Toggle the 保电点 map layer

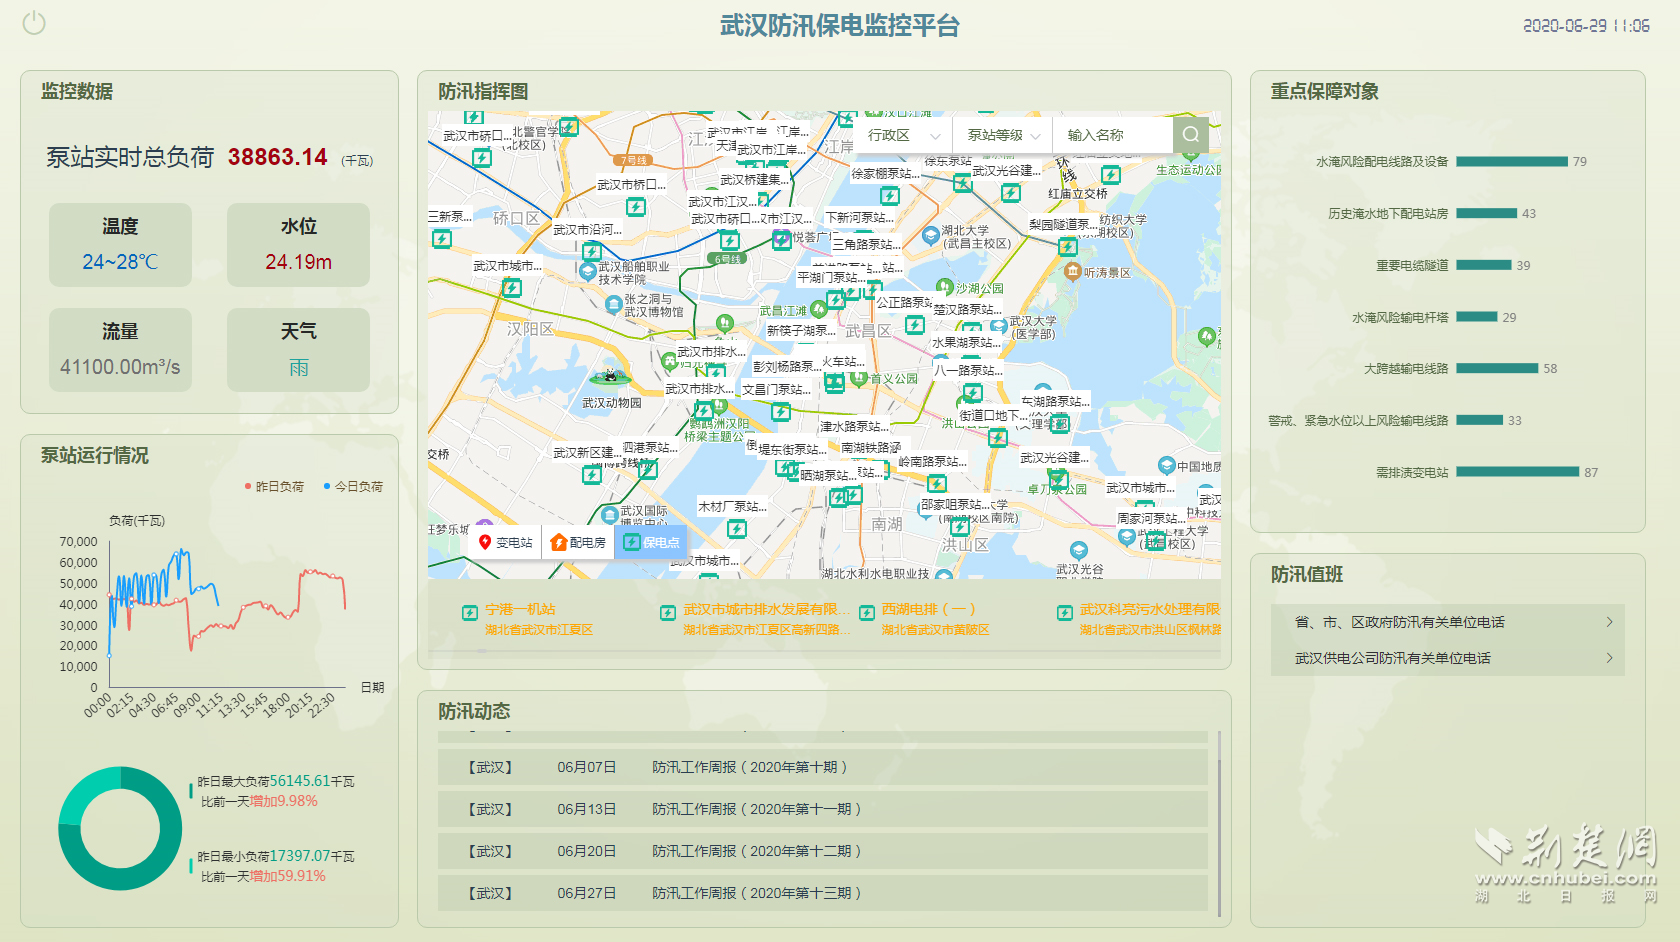pos(651,542)
